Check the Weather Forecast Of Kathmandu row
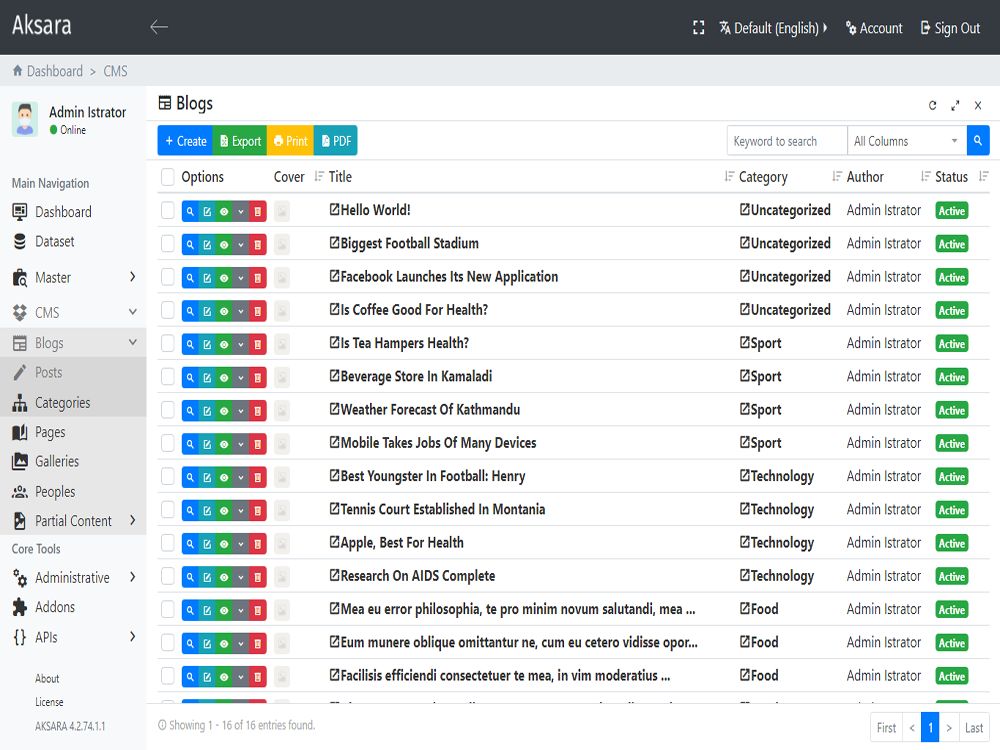The image size is (1000, 750). pyautogui.click(x=168, y=410)
